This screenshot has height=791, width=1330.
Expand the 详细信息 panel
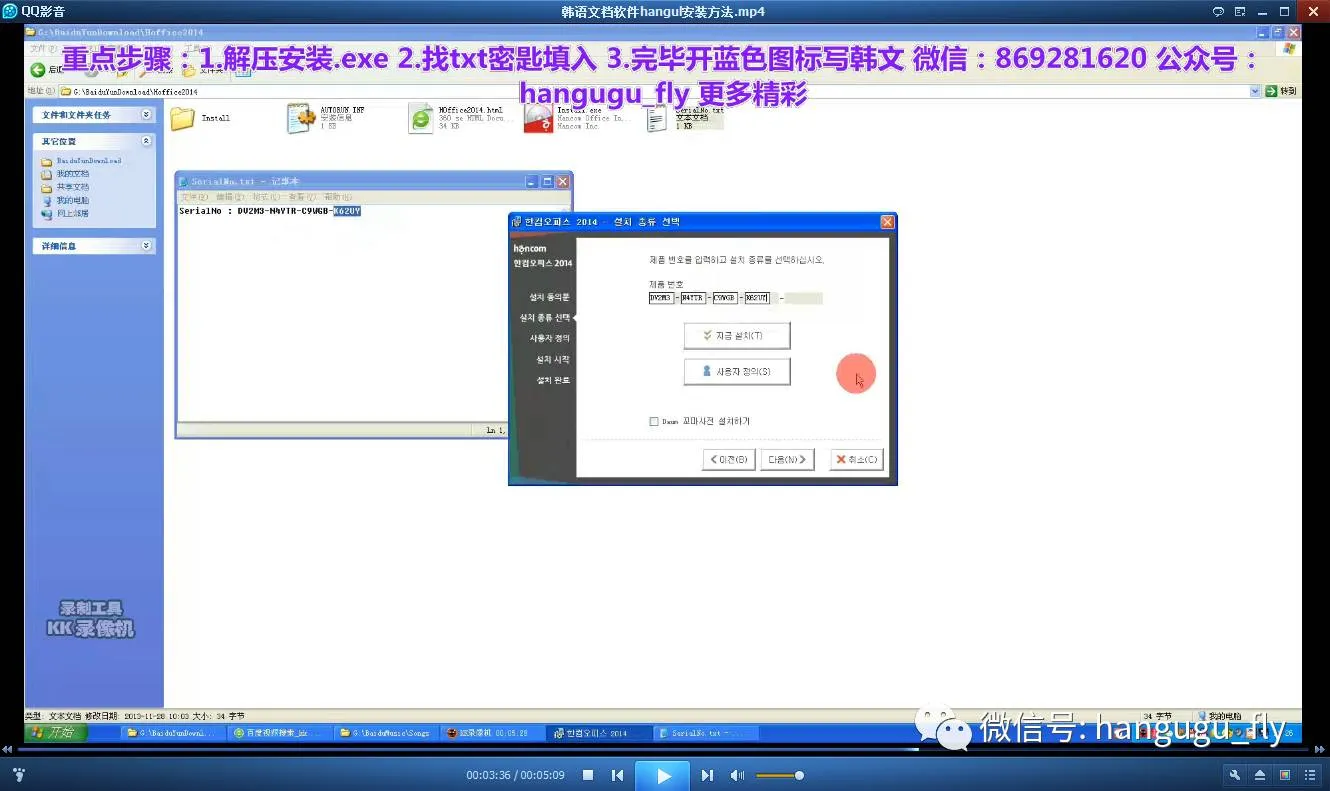(x=147, y=246)
